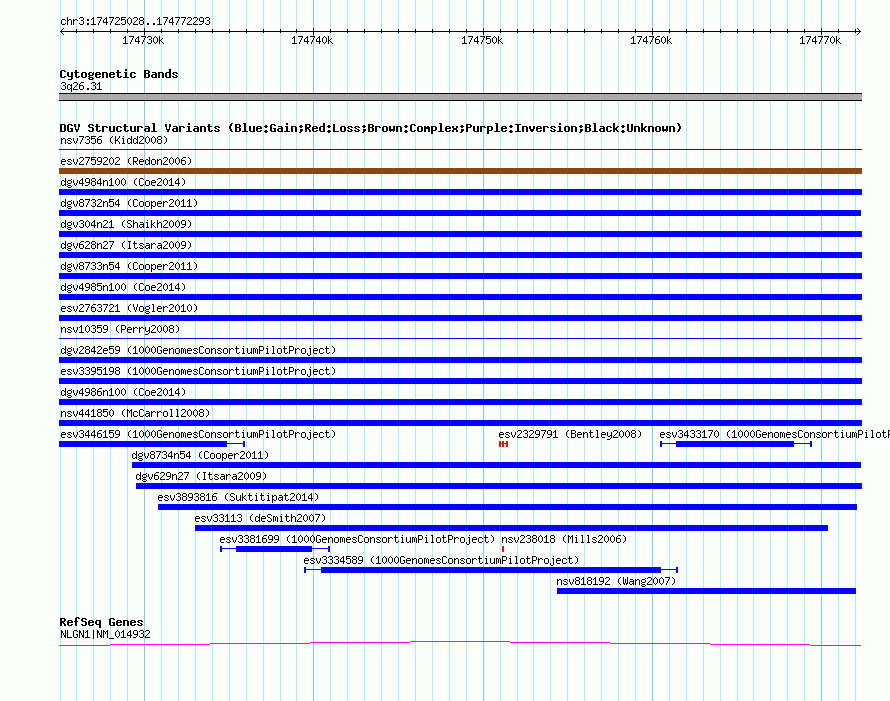Screen dimensions: 890x701
Task: Open the DGV Structural Variants track title
Action: pyautogui.click(x=371, y=128)
